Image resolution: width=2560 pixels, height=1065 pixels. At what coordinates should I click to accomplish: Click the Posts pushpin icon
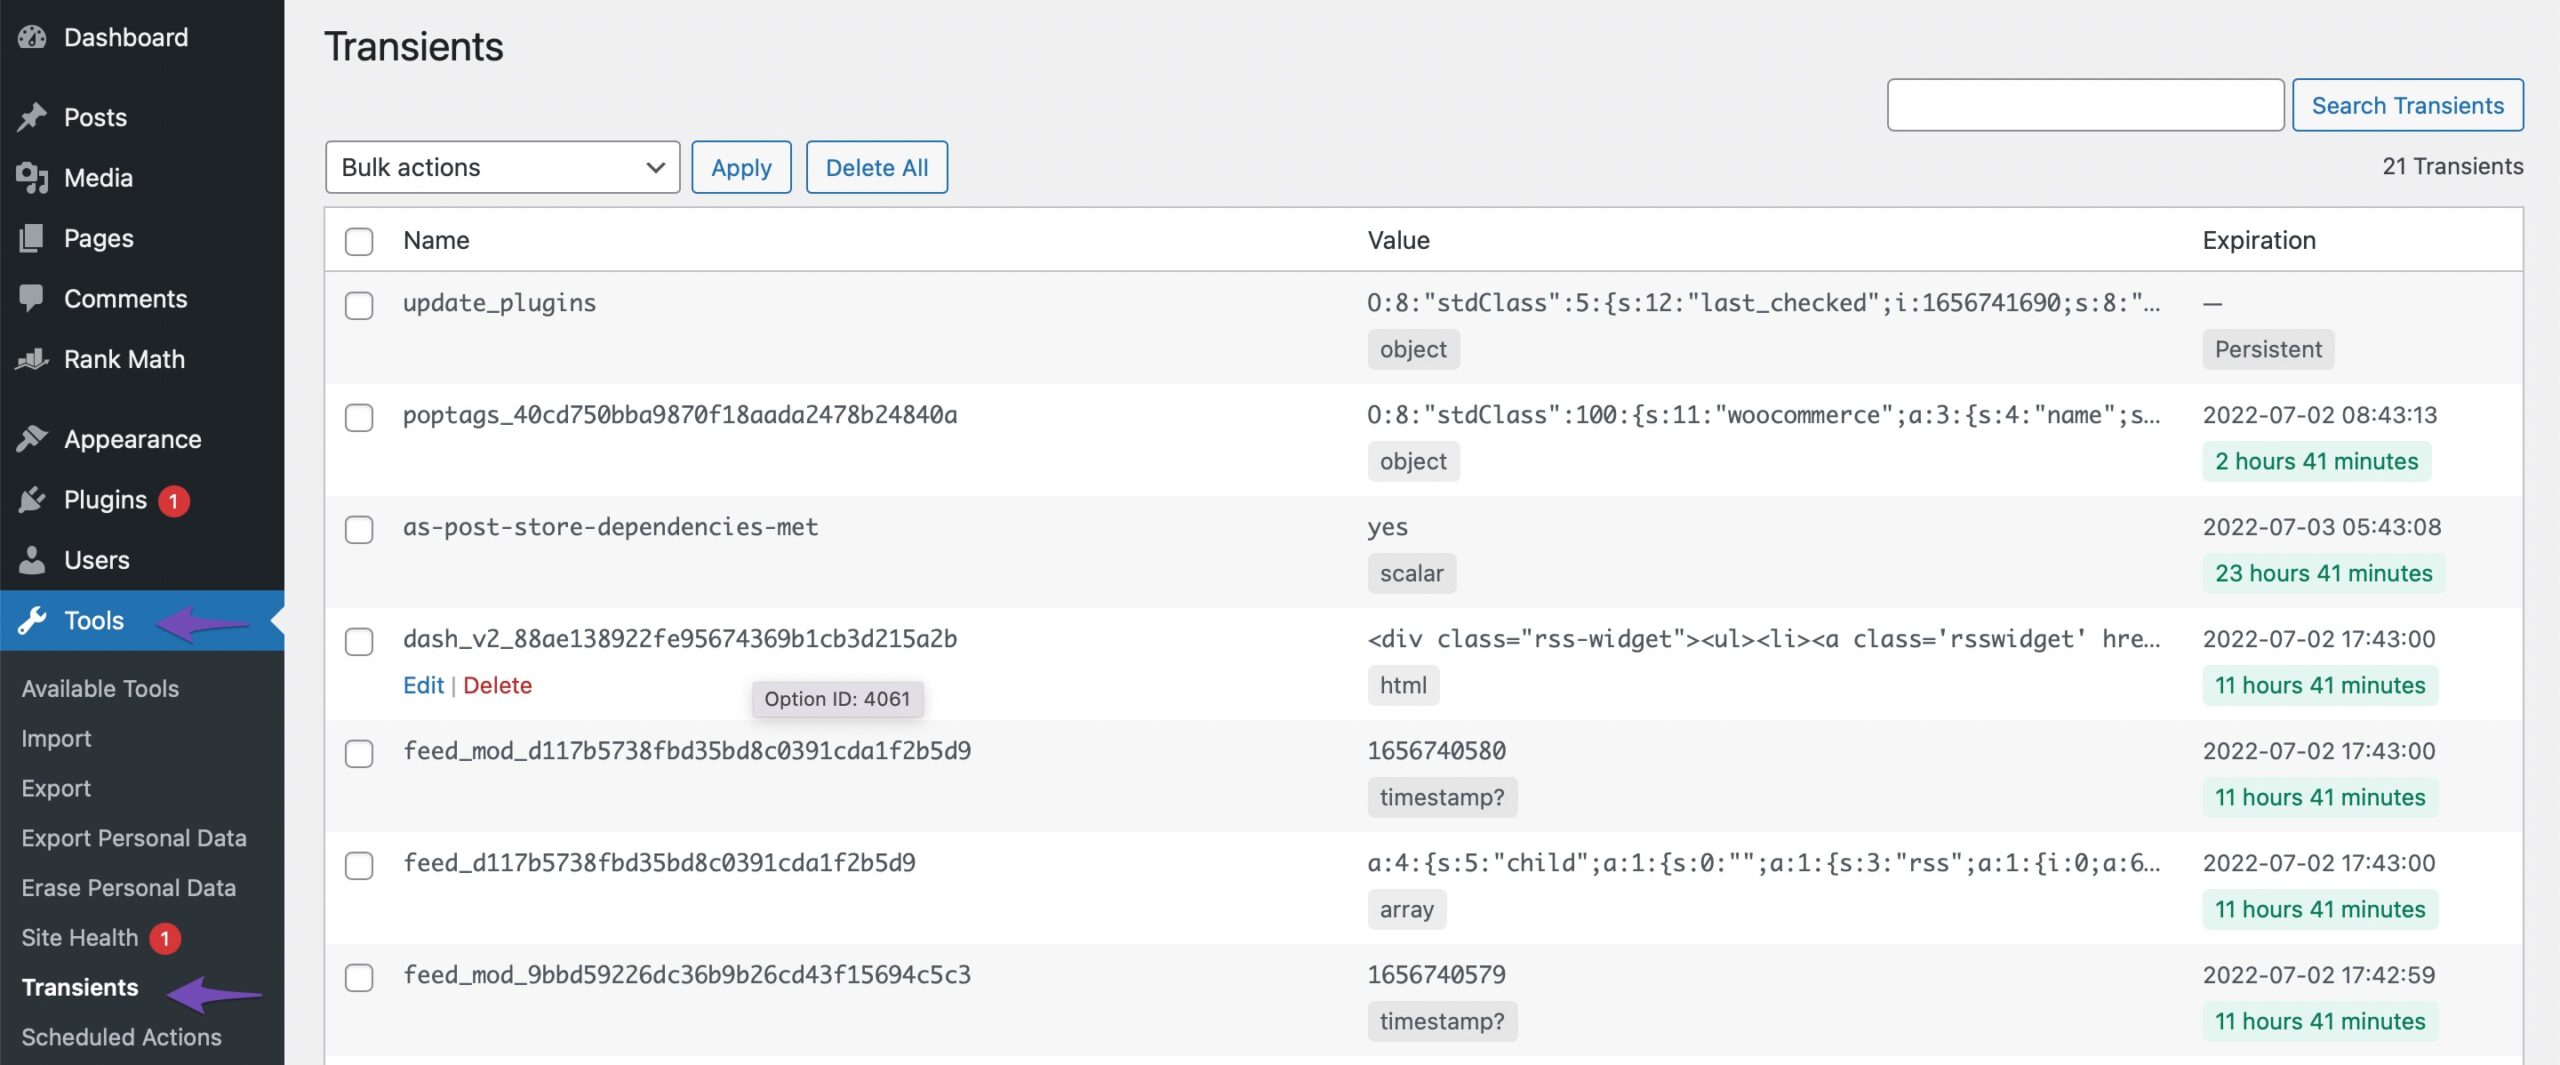click(32, 117)
